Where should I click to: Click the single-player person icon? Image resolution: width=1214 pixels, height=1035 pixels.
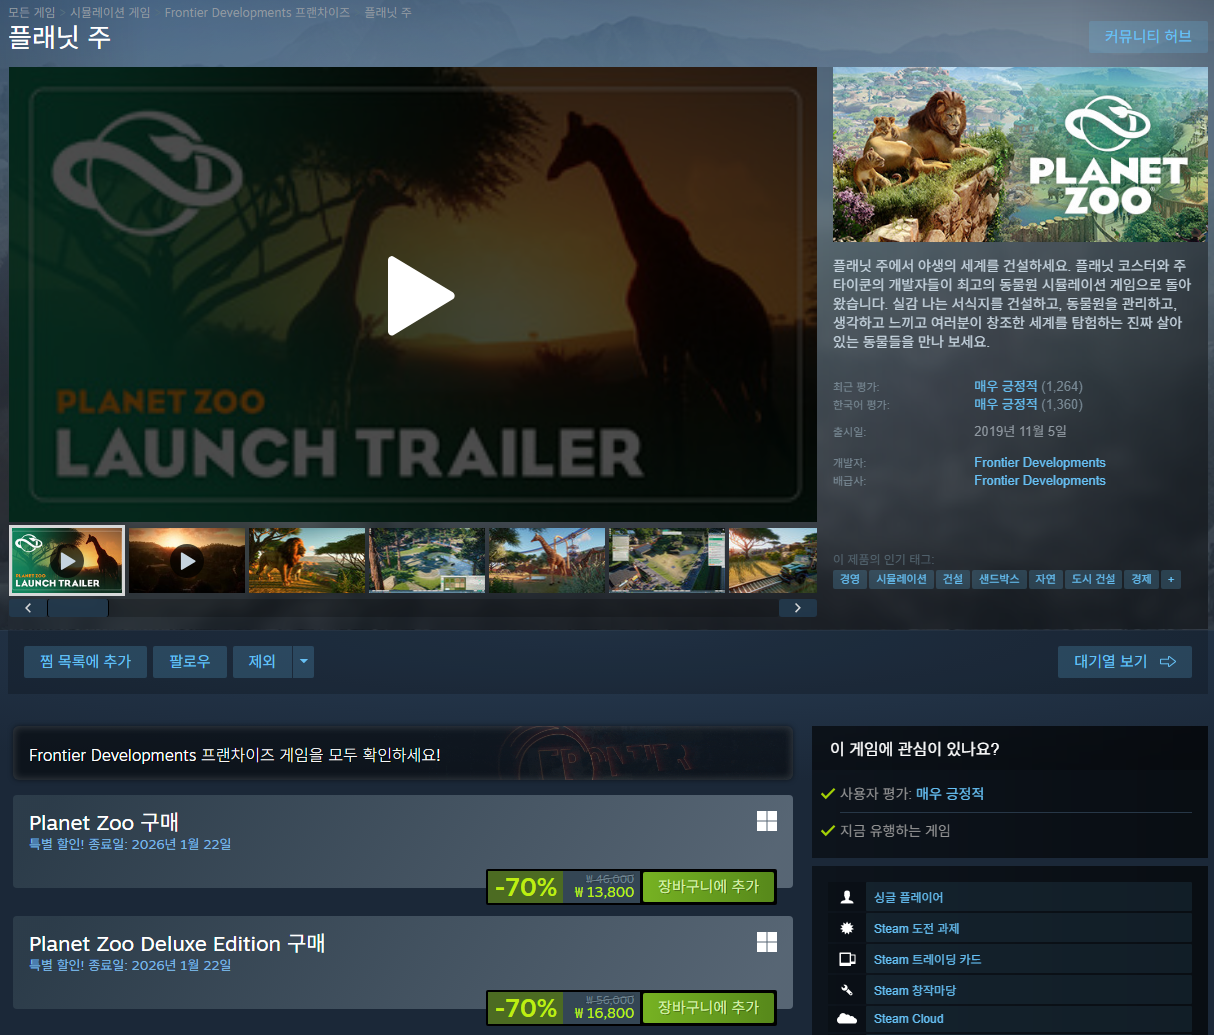(x=847, y=897)
